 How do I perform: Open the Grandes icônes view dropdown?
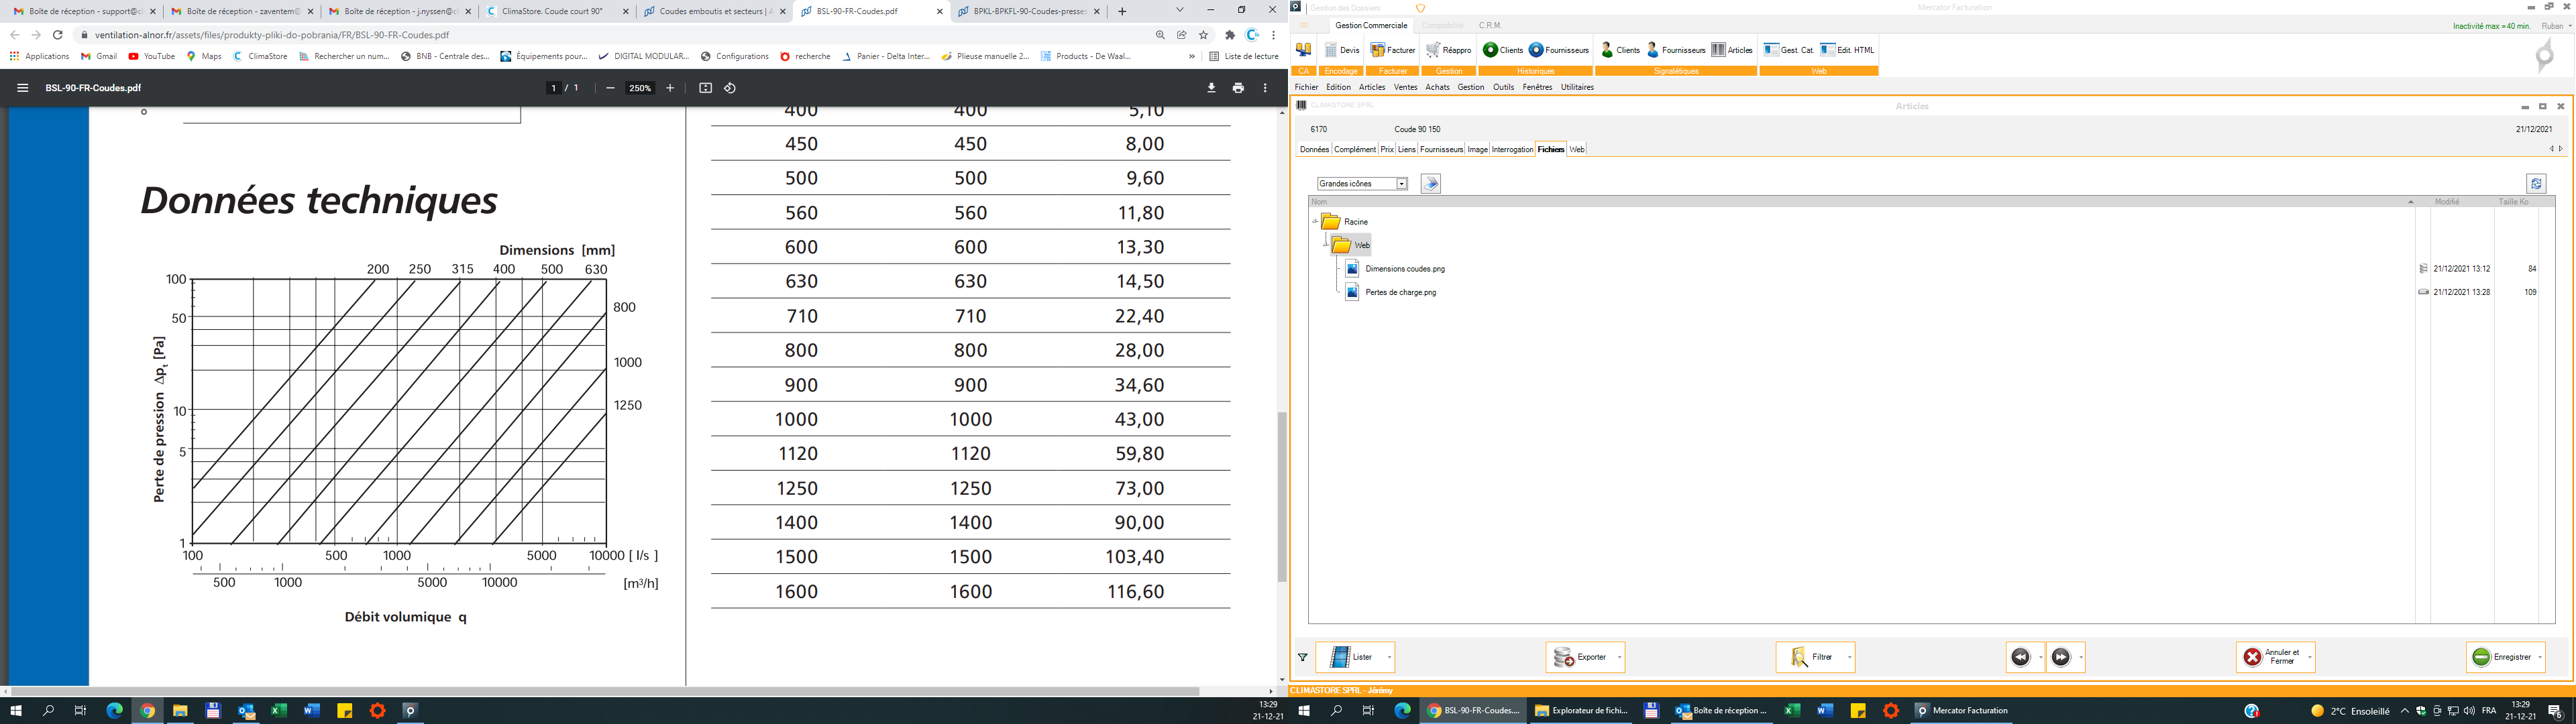(x=1401, y=184)
